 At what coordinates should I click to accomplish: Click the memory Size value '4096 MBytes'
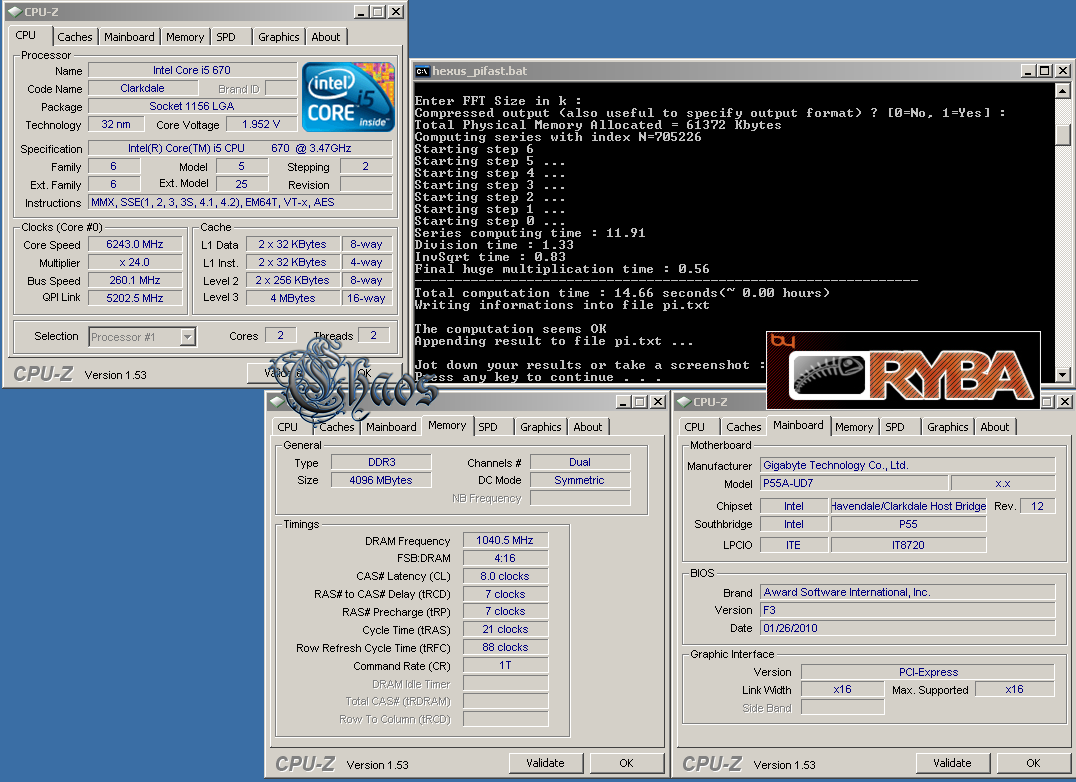tap(382, 480)
